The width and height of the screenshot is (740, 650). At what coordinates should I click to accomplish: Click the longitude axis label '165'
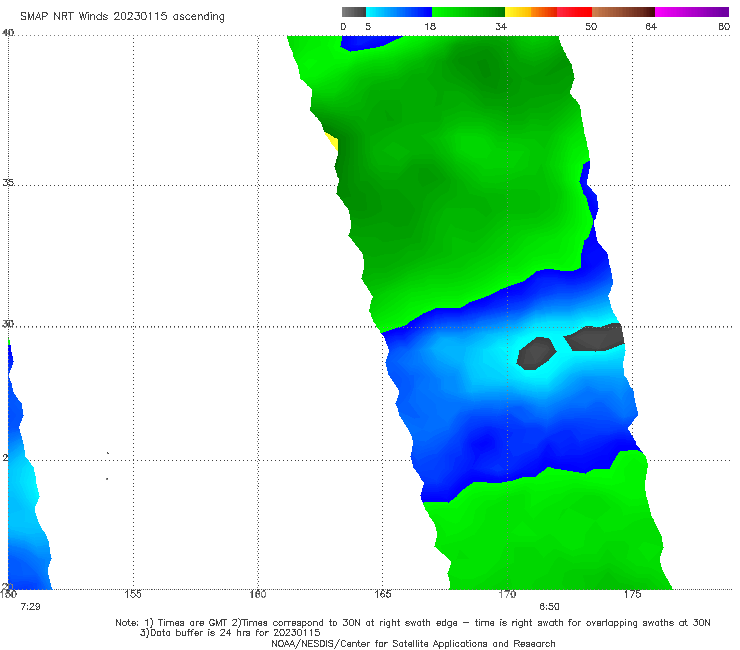(x=383, y=594)
